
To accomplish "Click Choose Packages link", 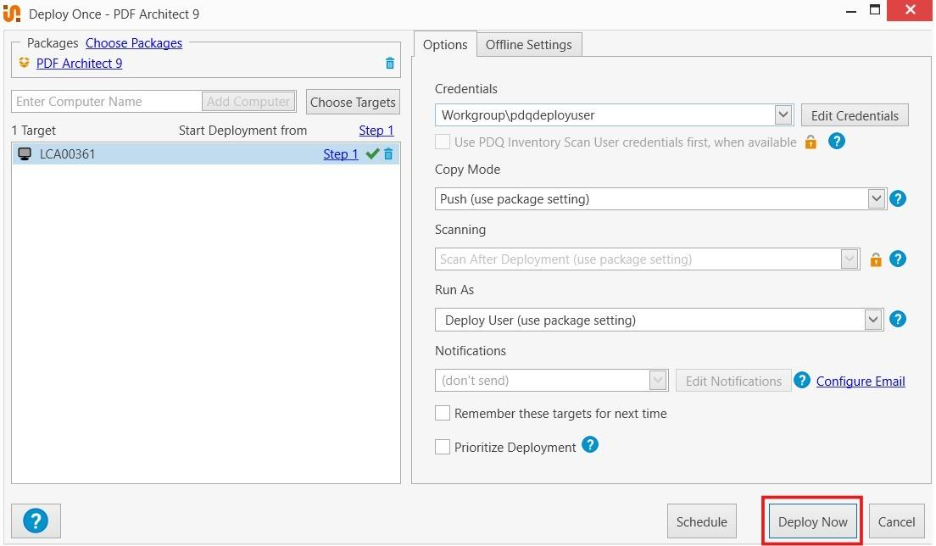I will [x=134, y=43].
